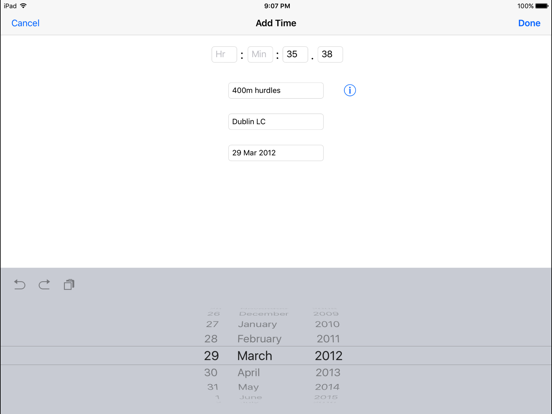Tap the redo arrow icon

coord(44,284)
